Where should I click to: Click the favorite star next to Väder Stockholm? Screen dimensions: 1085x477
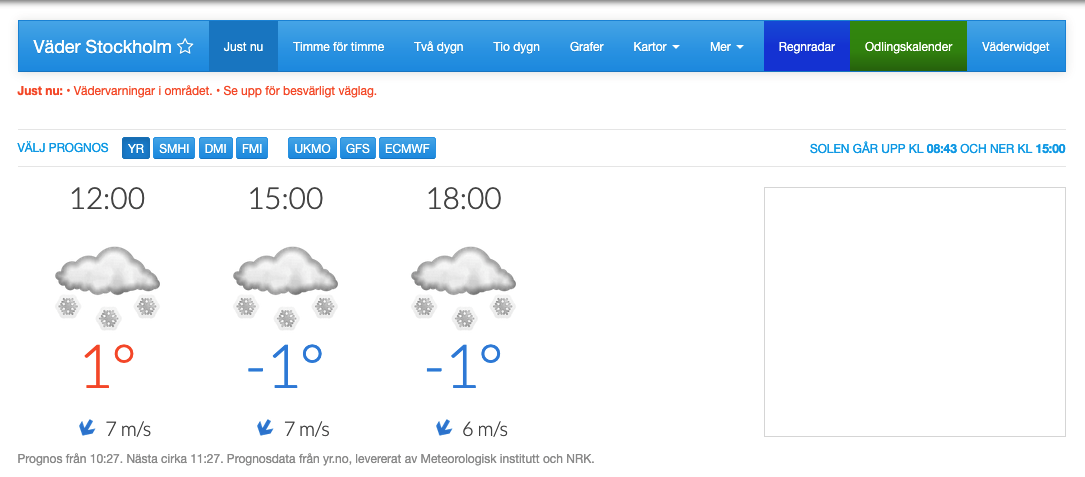pyautogui.click(x=185, y=47)
